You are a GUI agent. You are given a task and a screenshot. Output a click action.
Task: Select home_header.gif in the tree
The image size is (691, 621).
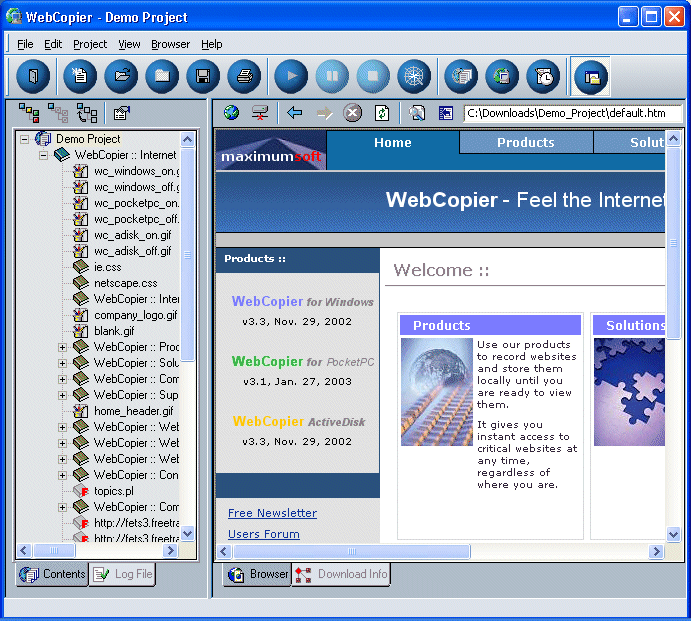point(134,411)
